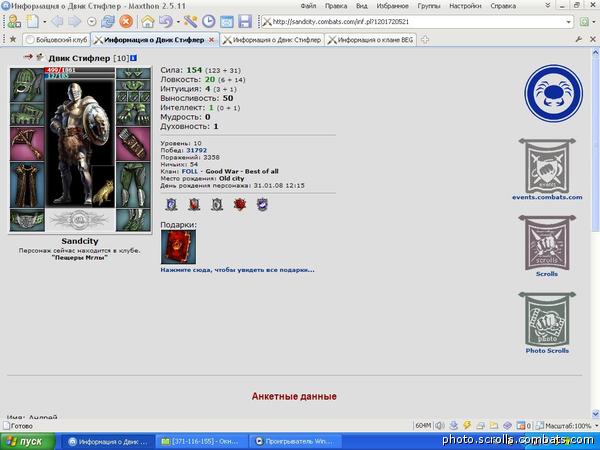The width and height of the screenshot is (600, 450).
Task: Save page with floppy disk icon
Action: coord(245,21)
